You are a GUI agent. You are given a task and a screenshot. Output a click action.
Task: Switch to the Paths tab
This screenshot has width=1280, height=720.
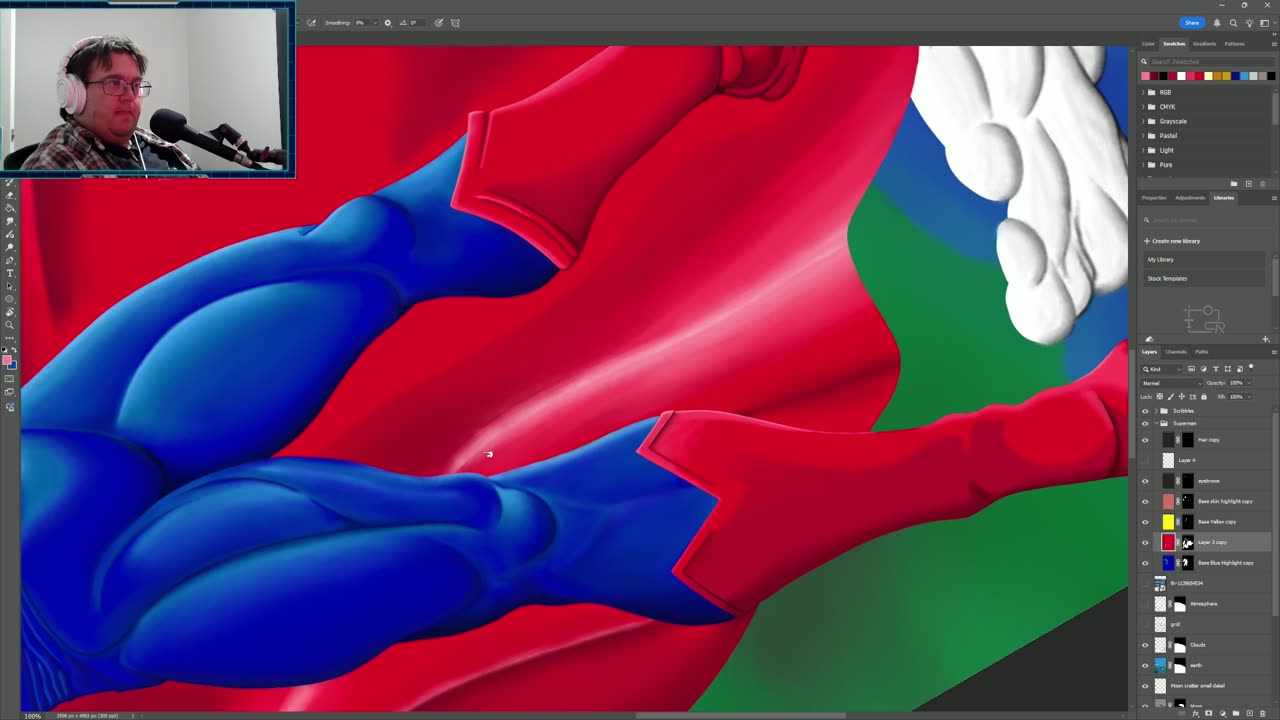pos(1201,352)
